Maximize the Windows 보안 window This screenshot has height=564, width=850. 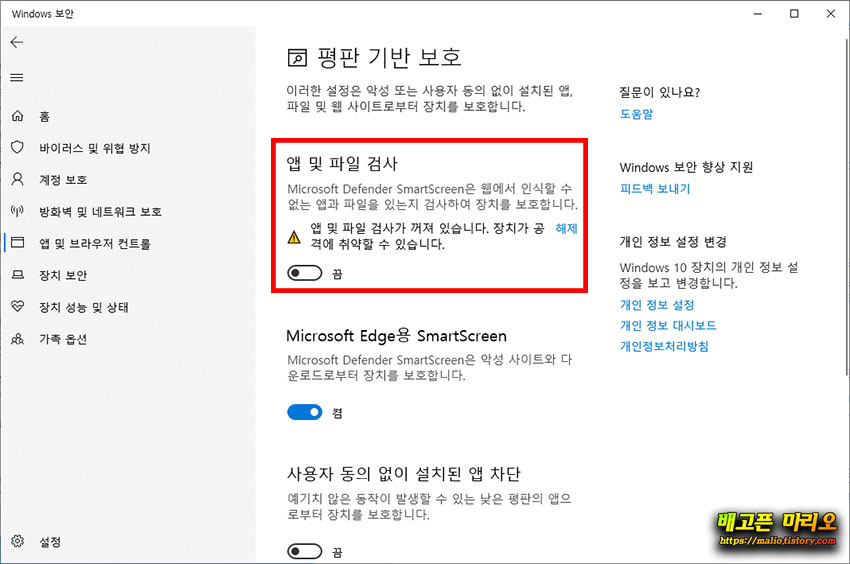[794, 14]
